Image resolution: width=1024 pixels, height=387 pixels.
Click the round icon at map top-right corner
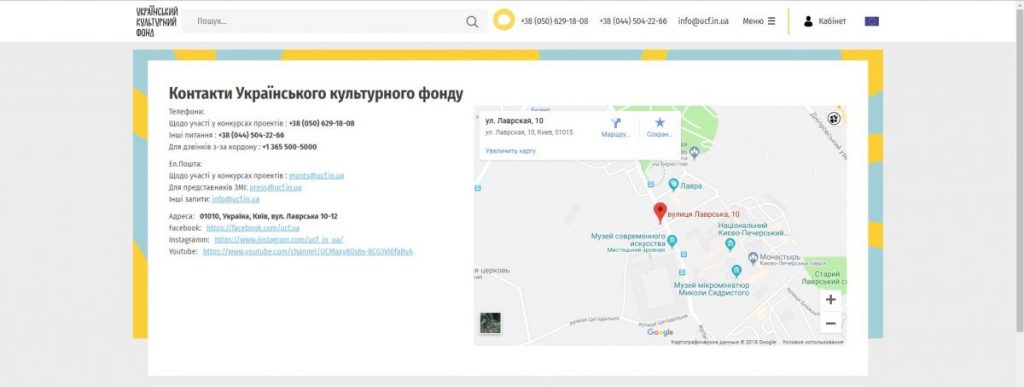point(834,118)
